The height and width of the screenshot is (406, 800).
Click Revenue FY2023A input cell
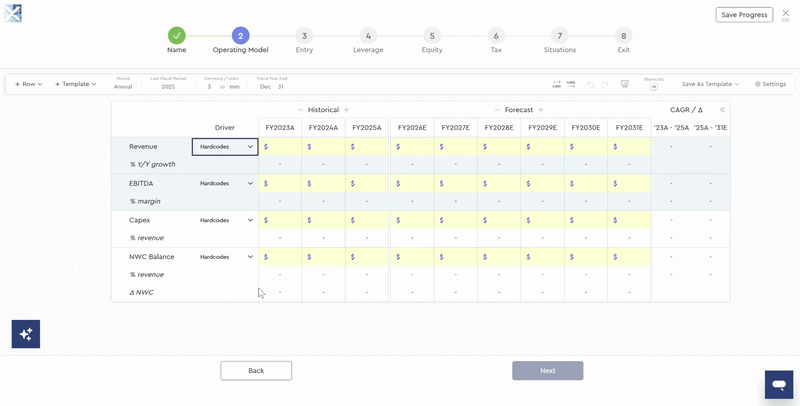pyautogui.click(x=280, y=147)
